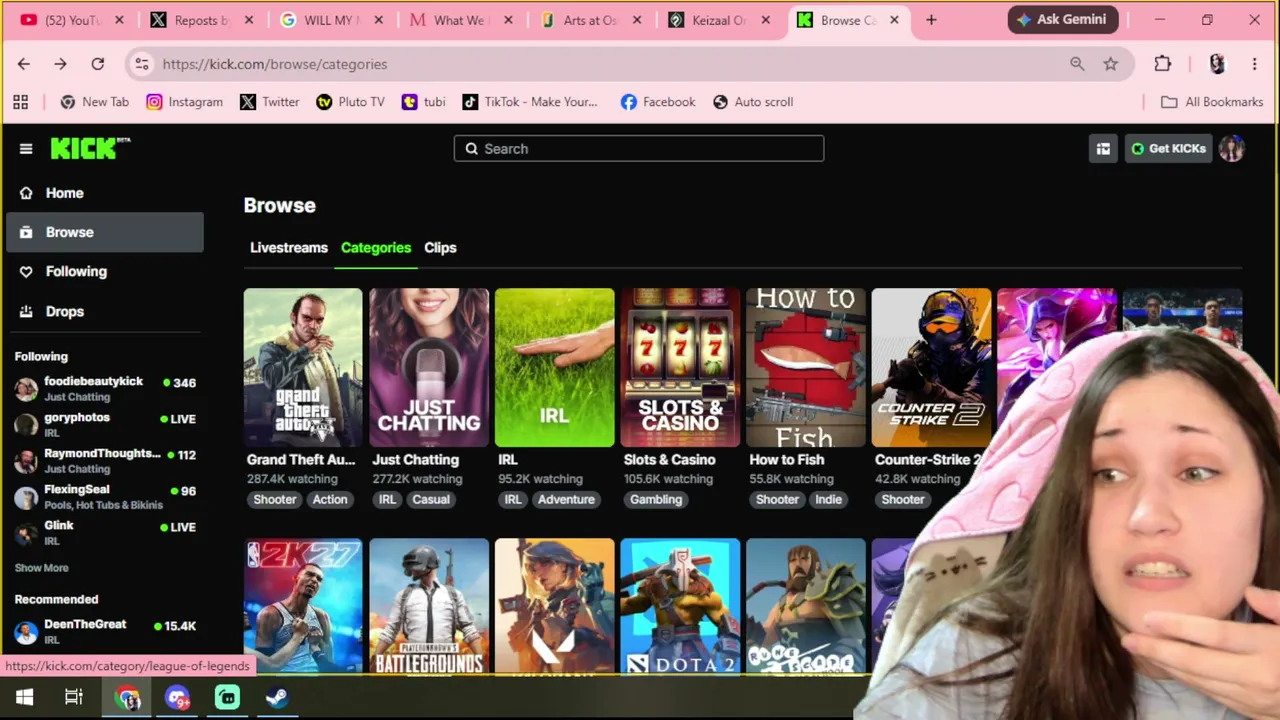
Task: Switch to the Arts at Os browser tab
Action: pos(589,20)
